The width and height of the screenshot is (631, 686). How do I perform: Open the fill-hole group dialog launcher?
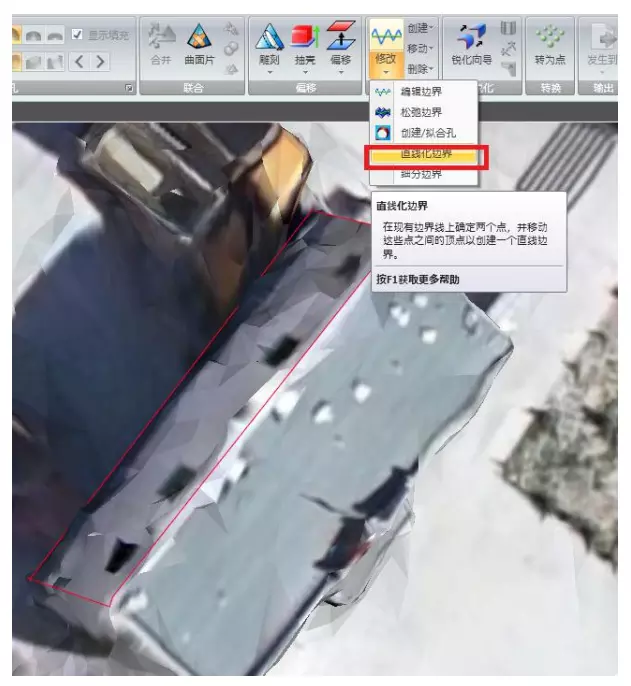point(127,89)
